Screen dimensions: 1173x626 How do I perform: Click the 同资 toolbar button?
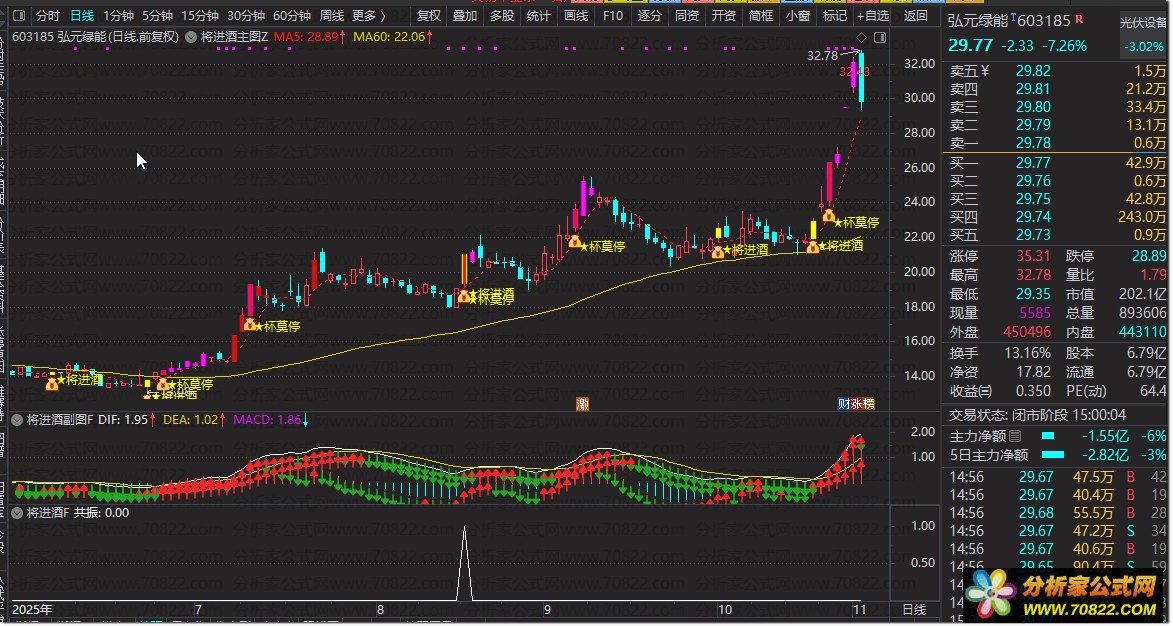[687, 15]
